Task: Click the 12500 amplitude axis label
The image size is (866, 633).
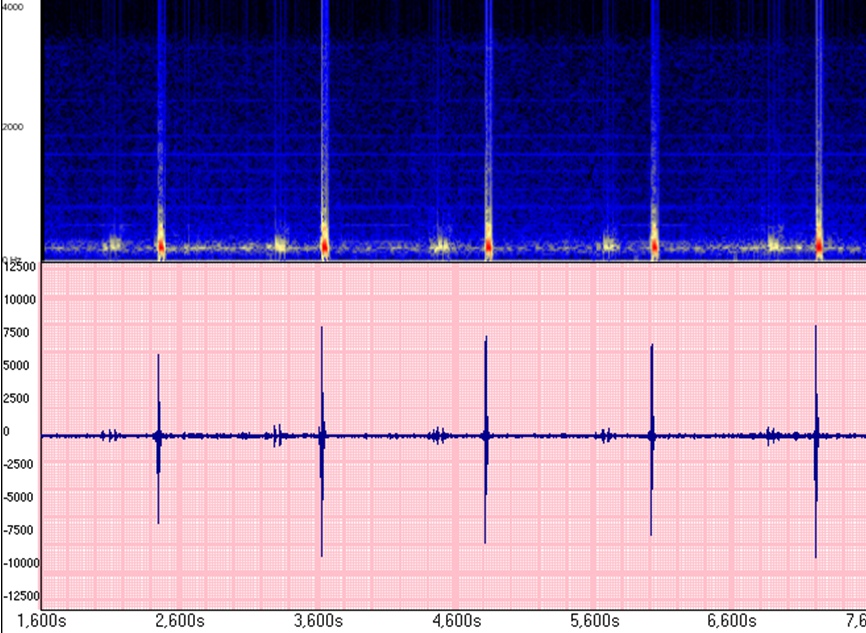Action: (20, 267)
